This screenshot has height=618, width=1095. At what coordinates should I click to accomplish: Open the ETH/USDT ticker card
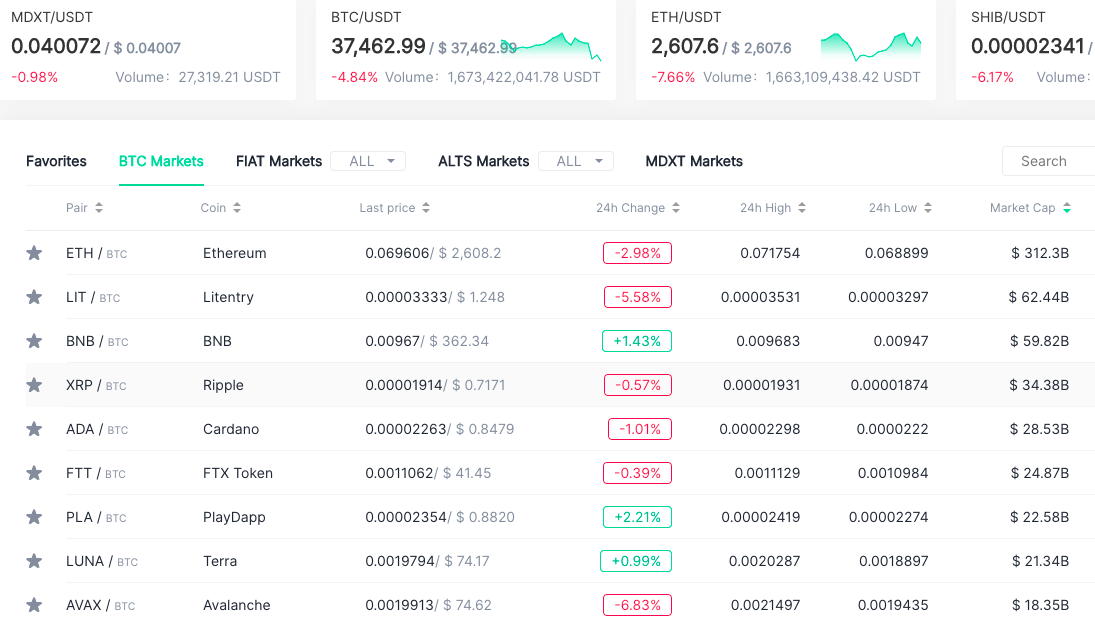click(x=786, y=50)
